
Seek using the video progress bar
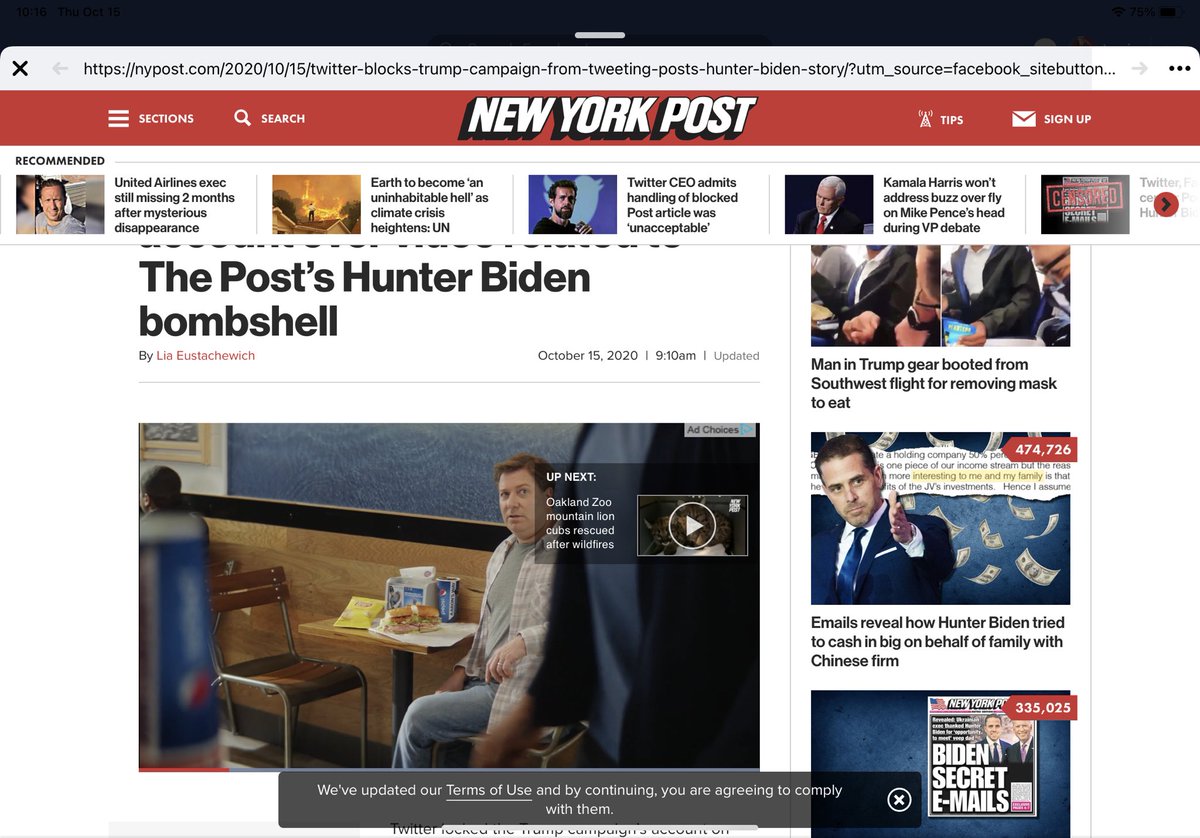[x=449, y=770]
